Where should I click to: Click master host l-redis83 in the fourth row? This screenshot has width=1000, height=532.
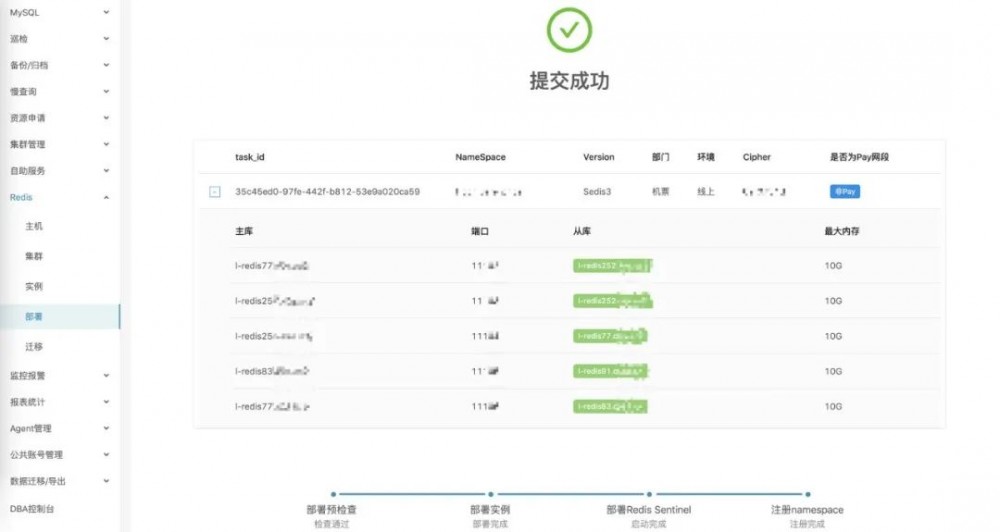(x=272, y=371)
